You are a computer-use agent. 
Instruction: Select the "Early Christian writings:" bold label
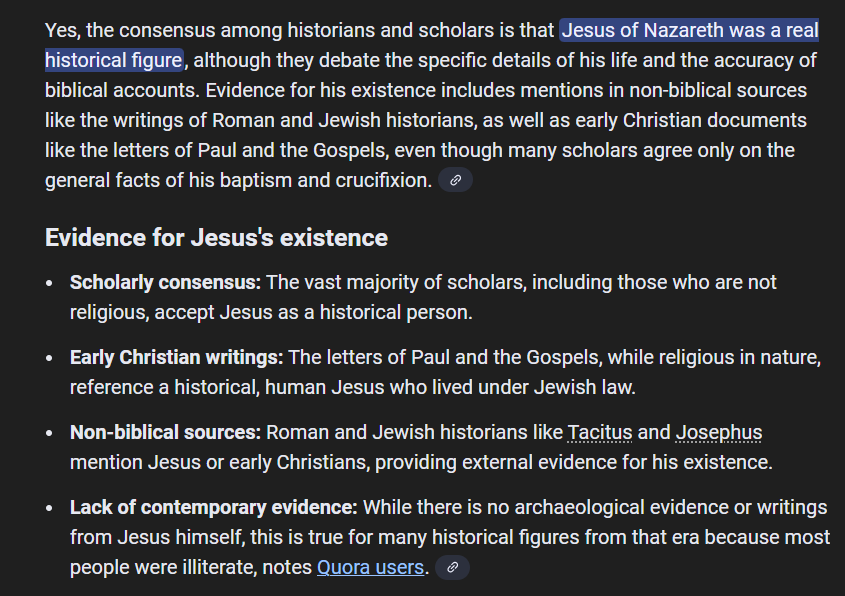[x=176, y=357]
